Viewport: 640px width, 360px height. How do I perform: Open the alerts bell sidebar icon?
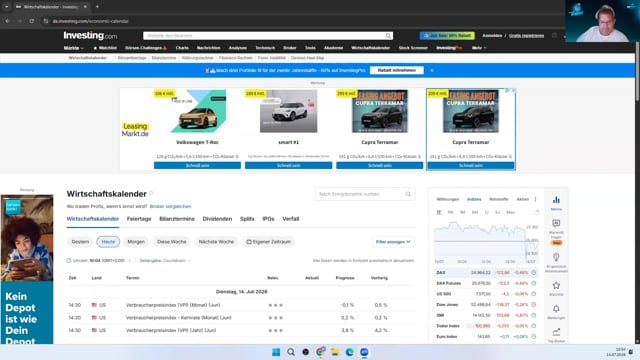pyautogui.click(x=556, y=309)
